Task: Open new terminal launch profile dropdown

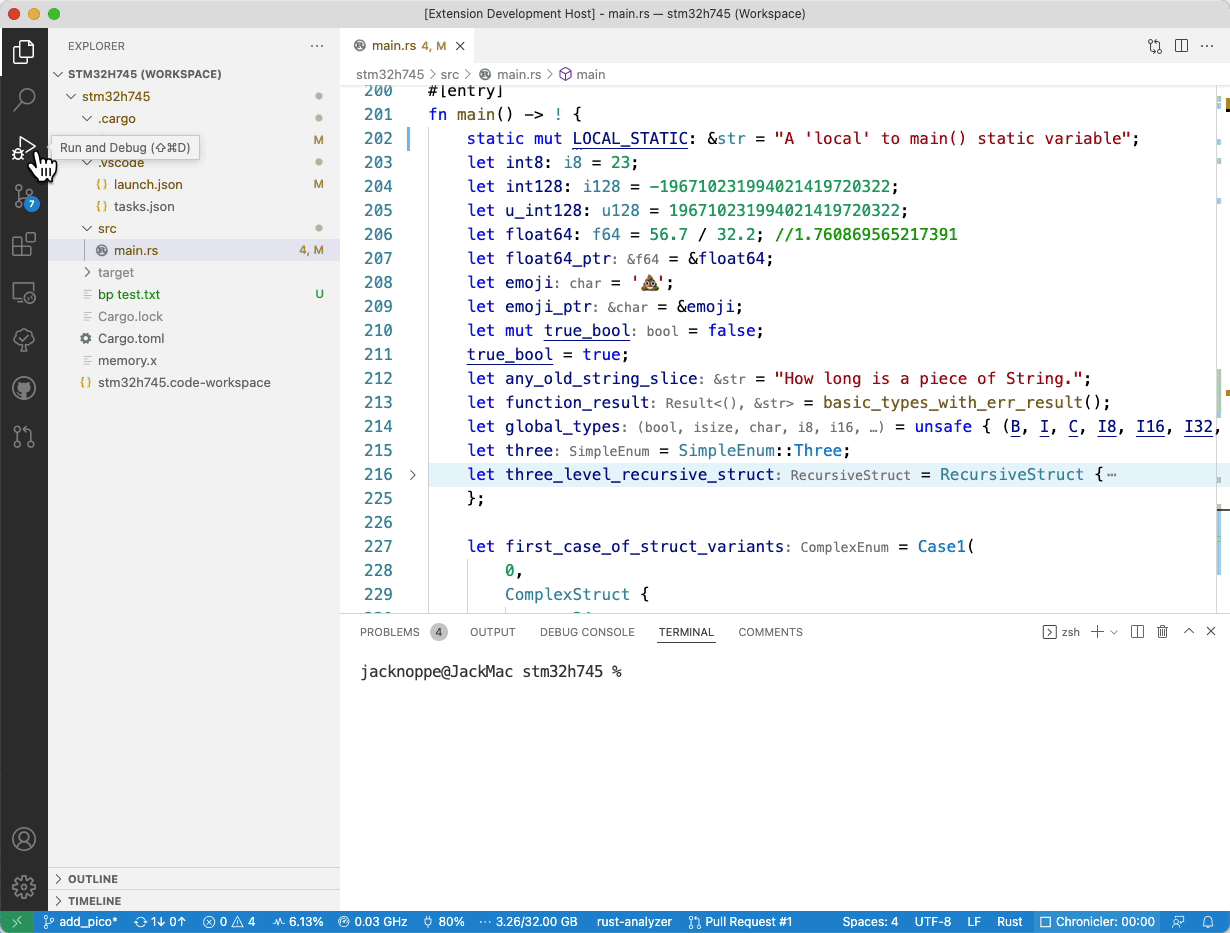Action: [x=1115, y=632]
